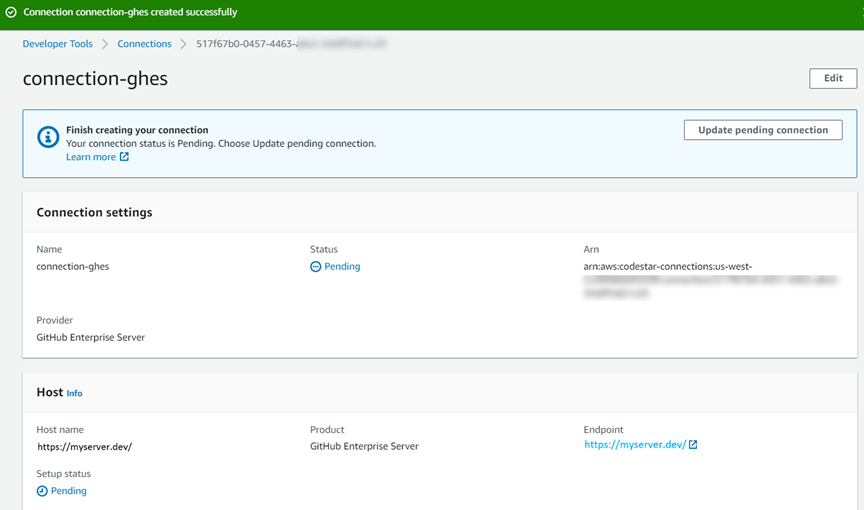Select the Pending text under Status
864x510 pixels.
(342, 267)
